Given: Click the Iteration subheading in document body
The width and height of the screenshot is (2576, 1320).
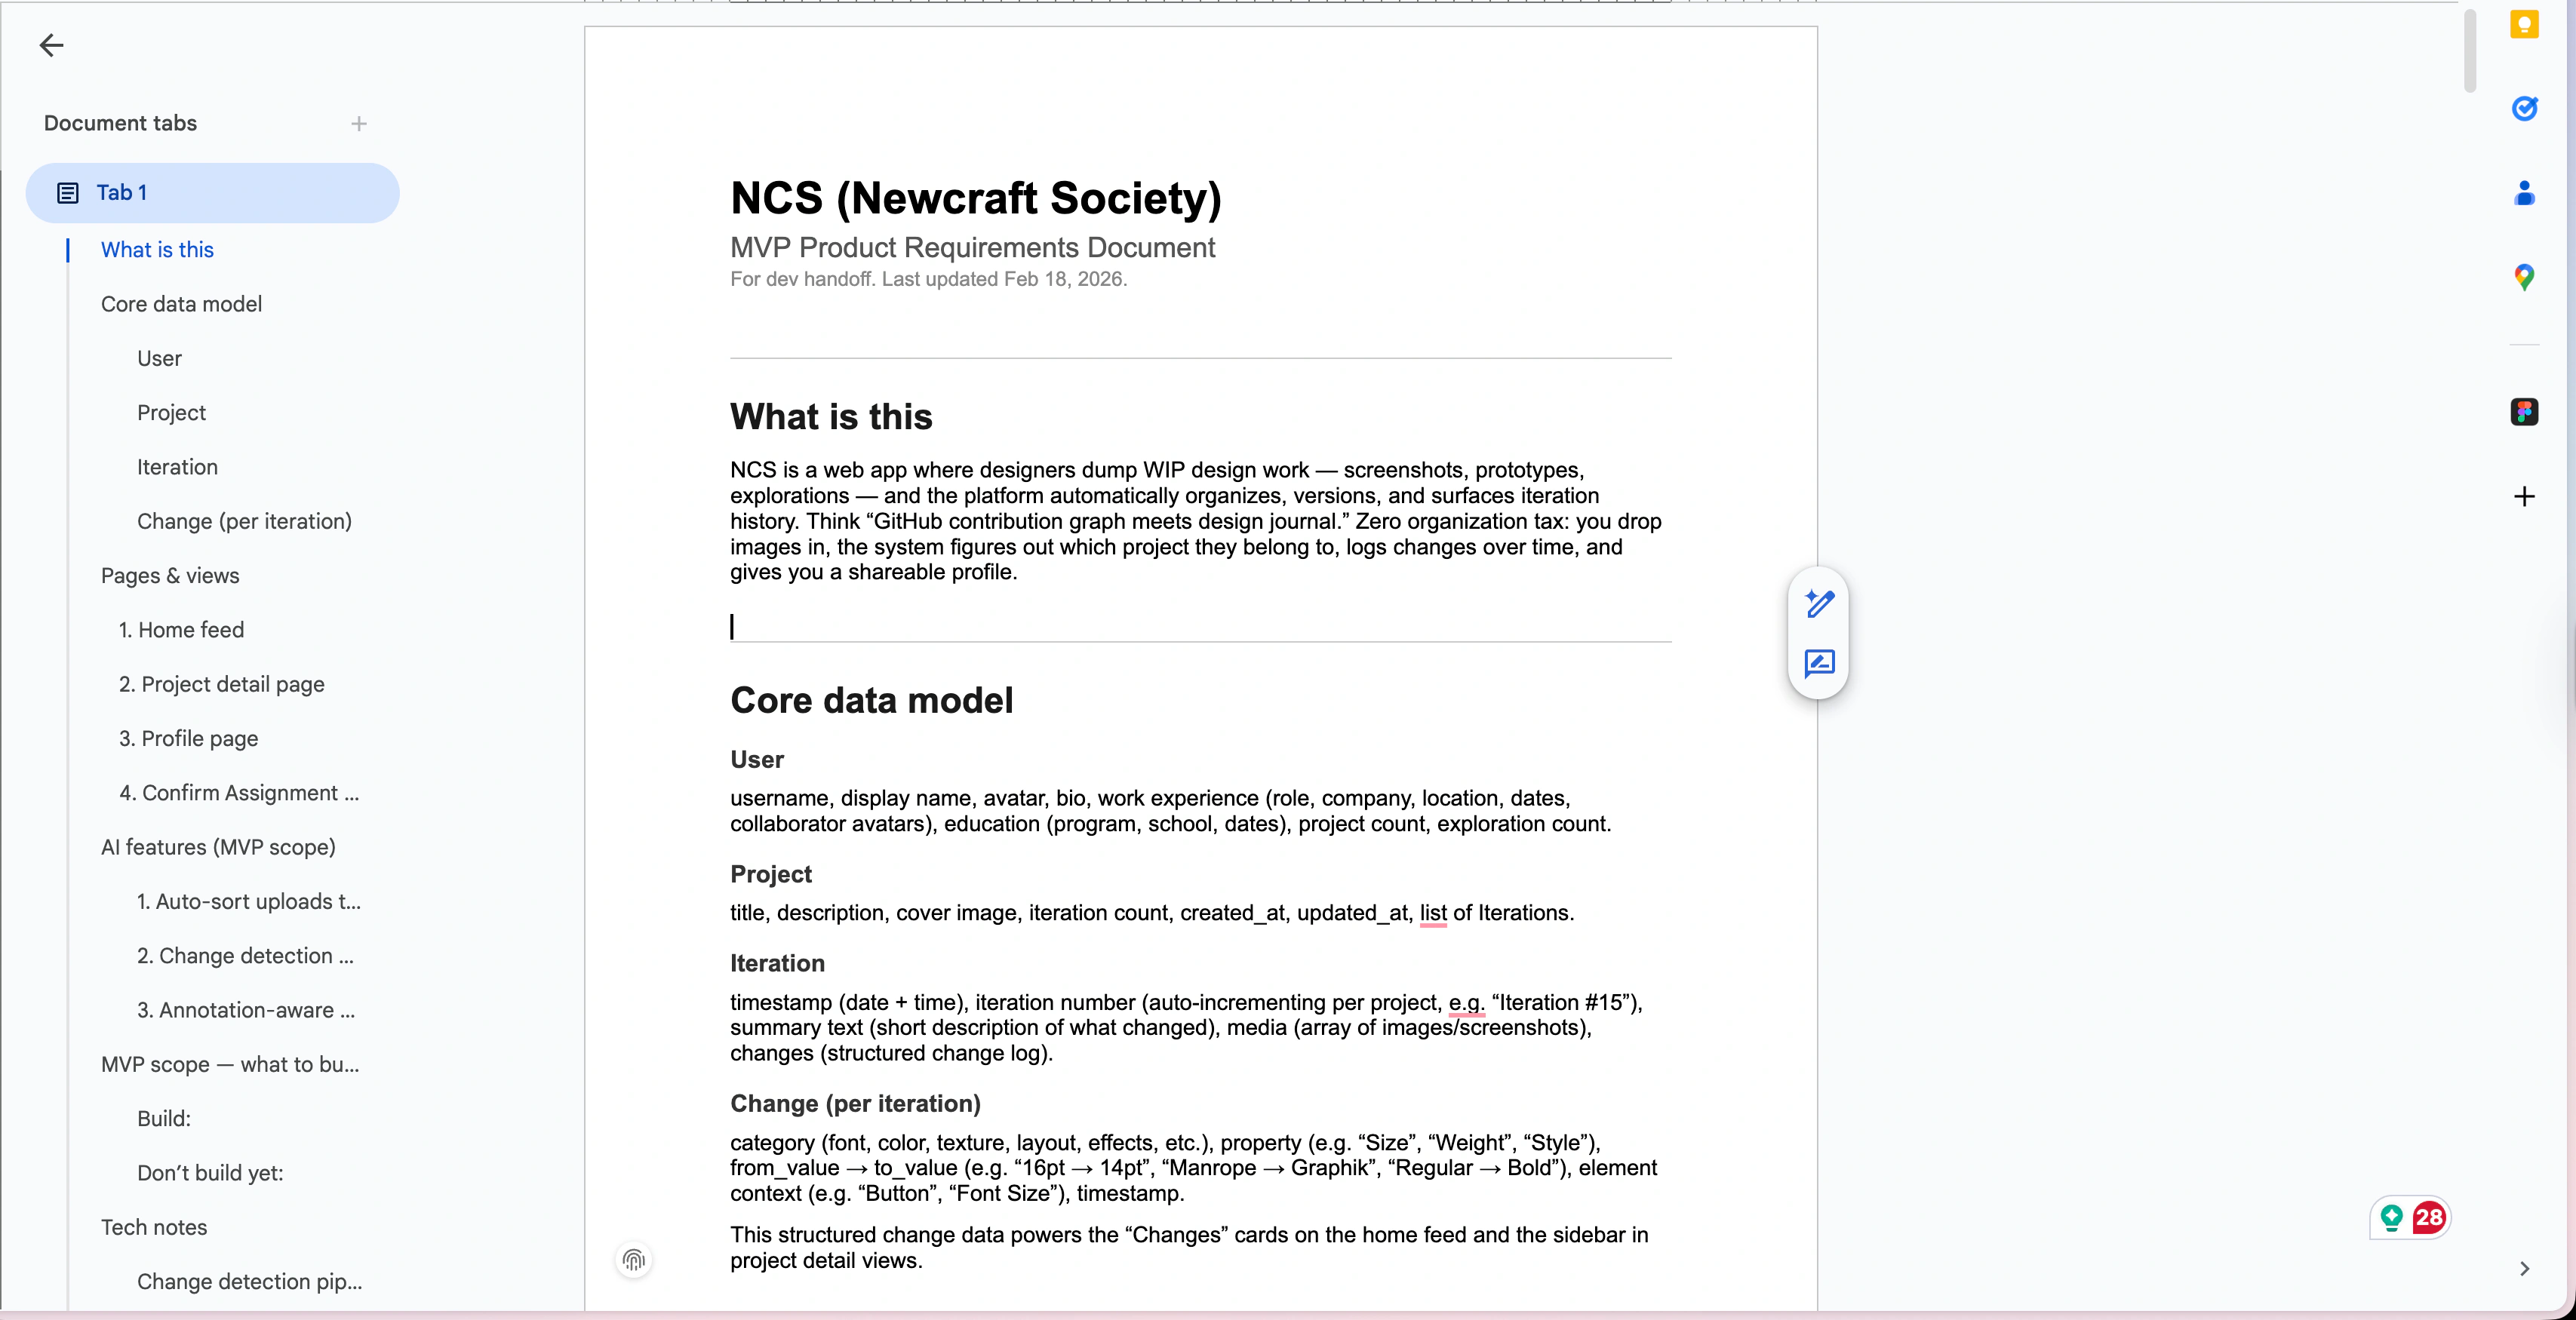Looking at the screenshot, I should (777, 963).
